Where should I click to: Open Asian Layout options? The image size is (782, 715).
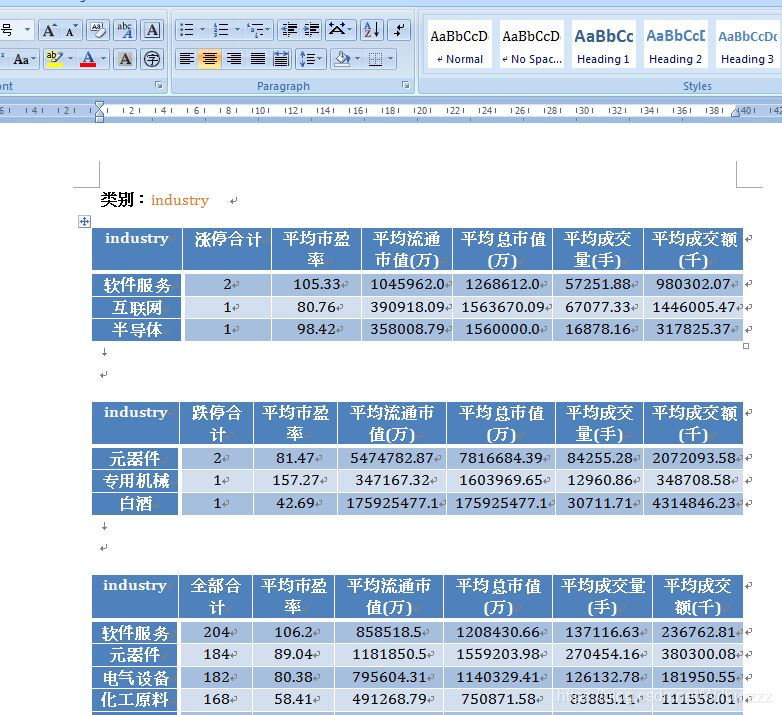[x=338, y=30]
